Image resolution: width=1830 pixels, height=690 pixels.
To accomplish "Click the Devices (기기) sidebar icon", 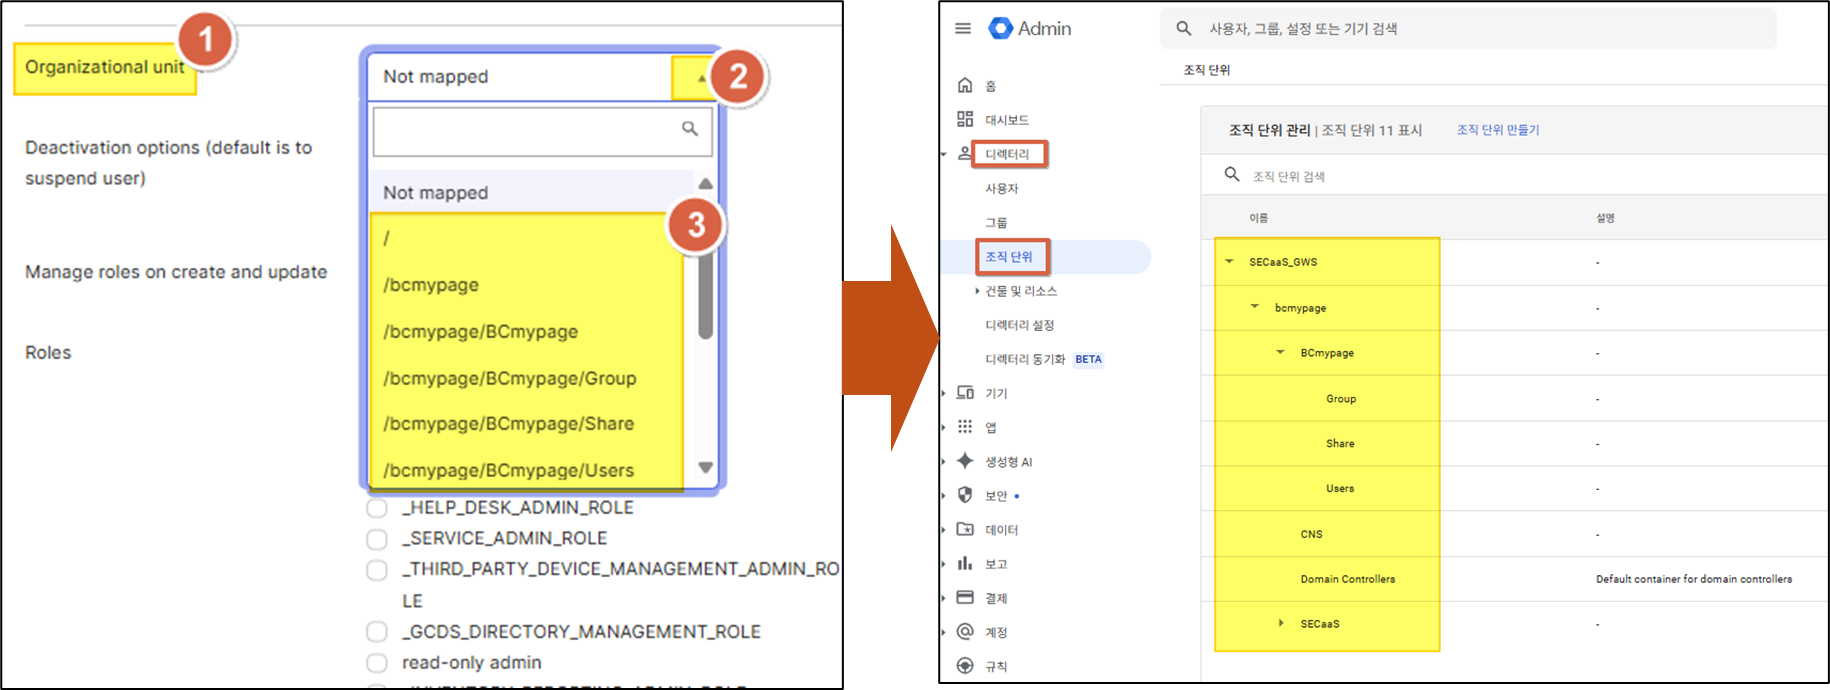I will pyautogui.click(x=965, y=393).
